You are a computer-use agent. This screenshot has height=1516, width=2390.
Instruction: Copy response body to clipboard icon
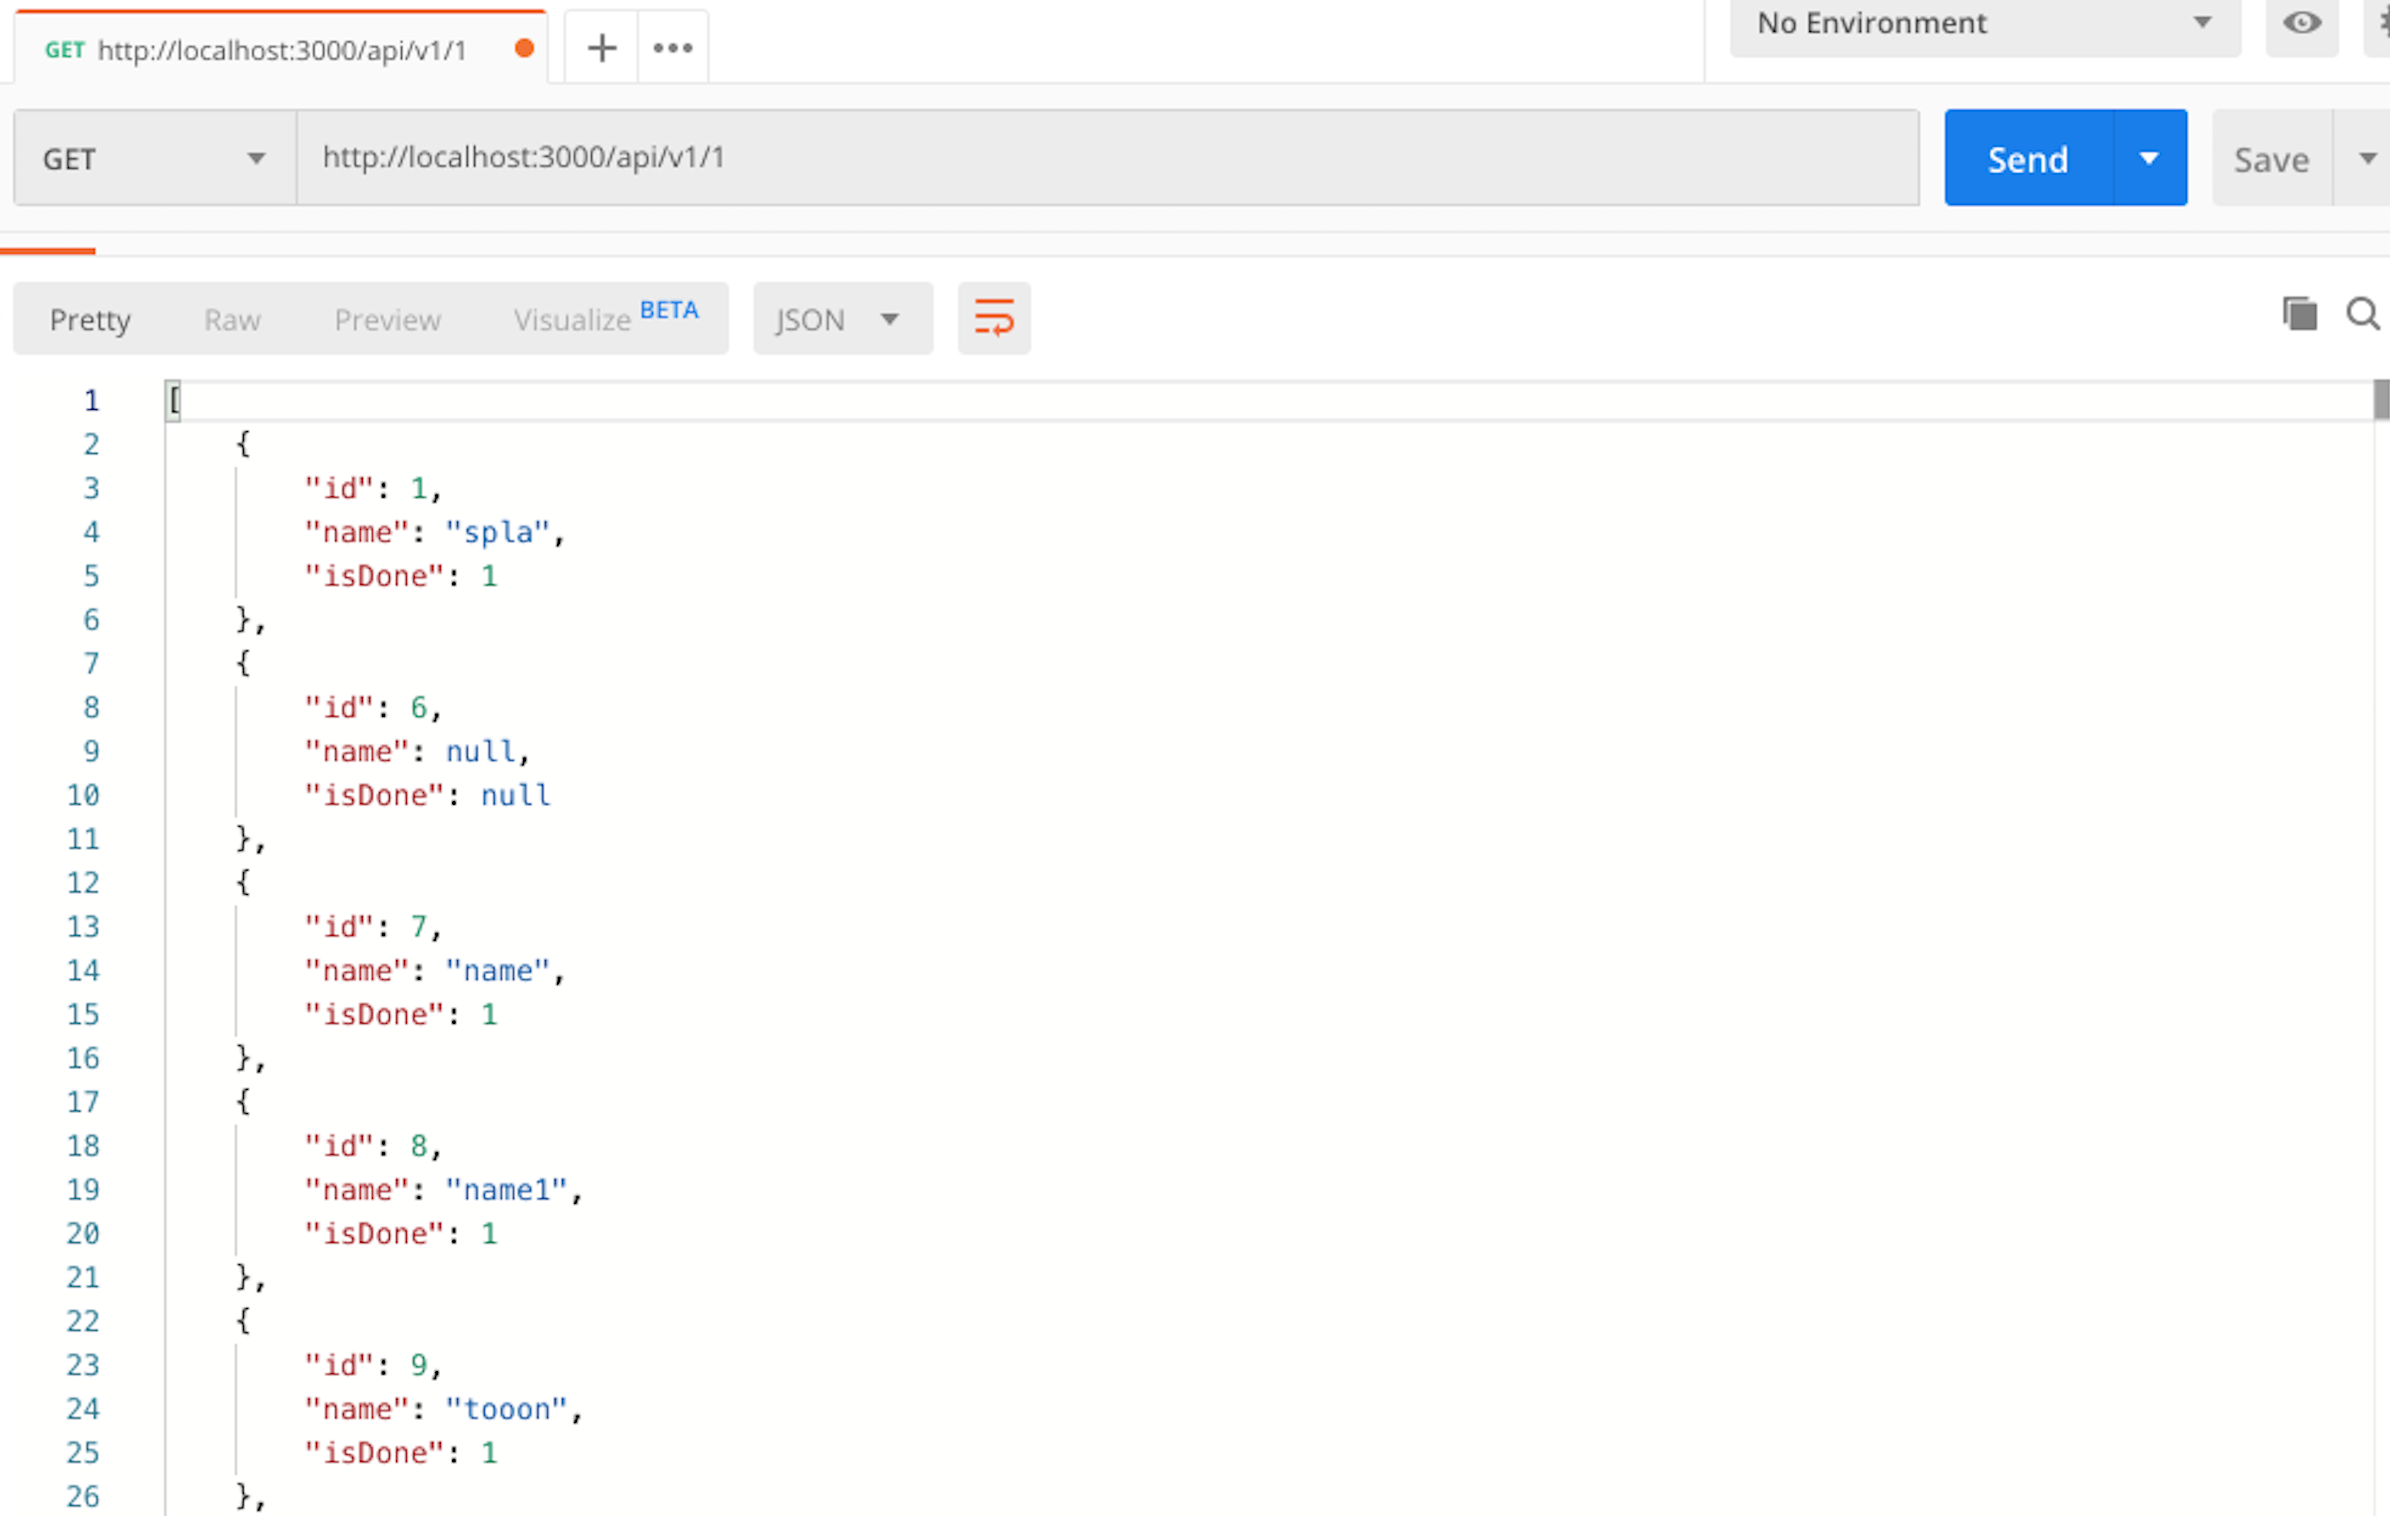coord(2299,314)
